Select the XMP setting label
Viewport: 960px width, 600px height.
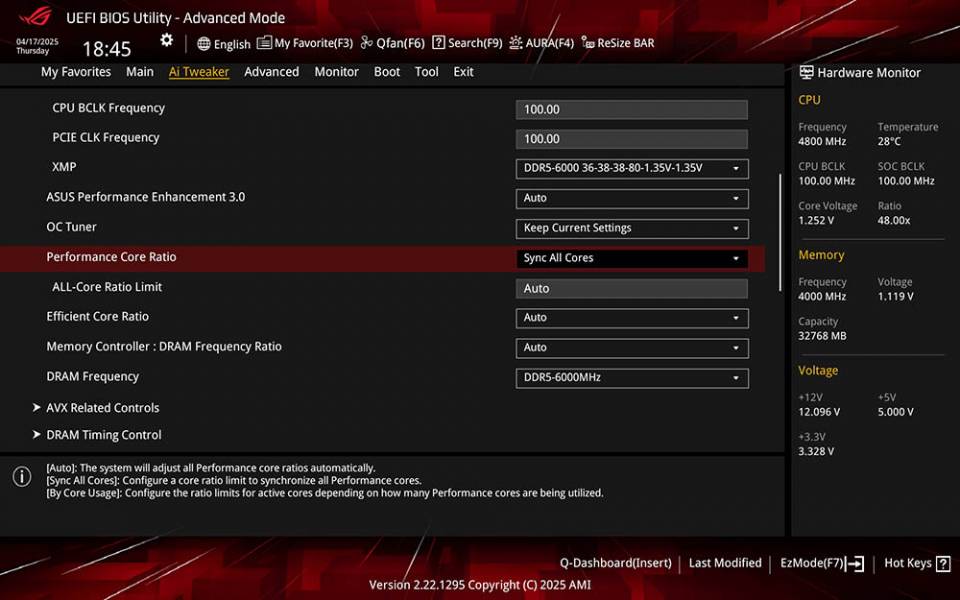(x=64, y=167)
